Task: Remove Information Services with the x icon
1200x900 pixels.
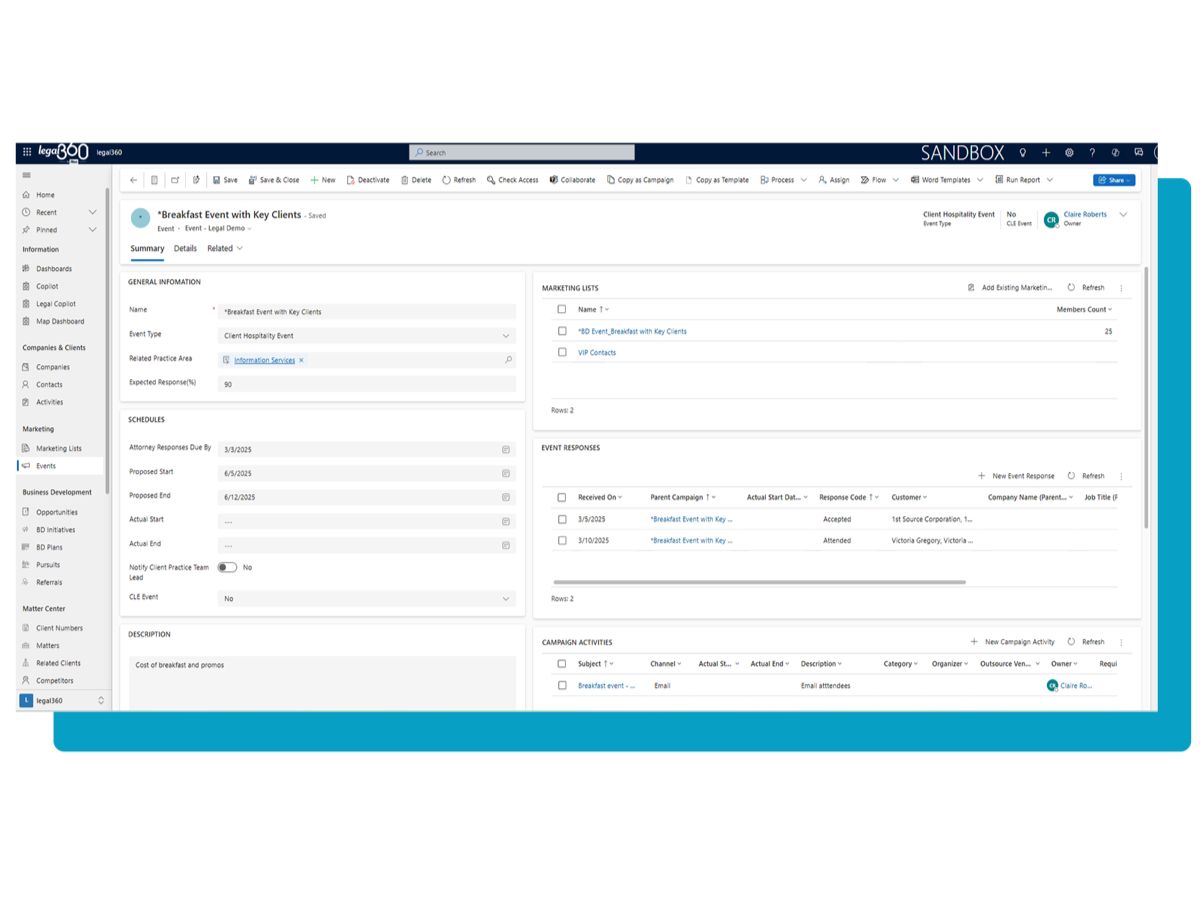Action: pyautogui.click(x=301, y=360)
